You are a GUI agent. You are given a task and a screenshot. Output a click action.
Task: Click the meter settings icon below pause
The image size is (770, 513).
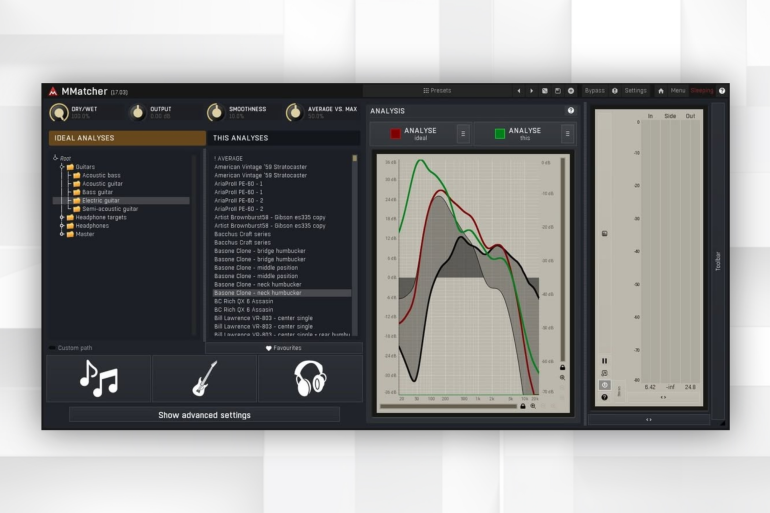click(605, 373)
